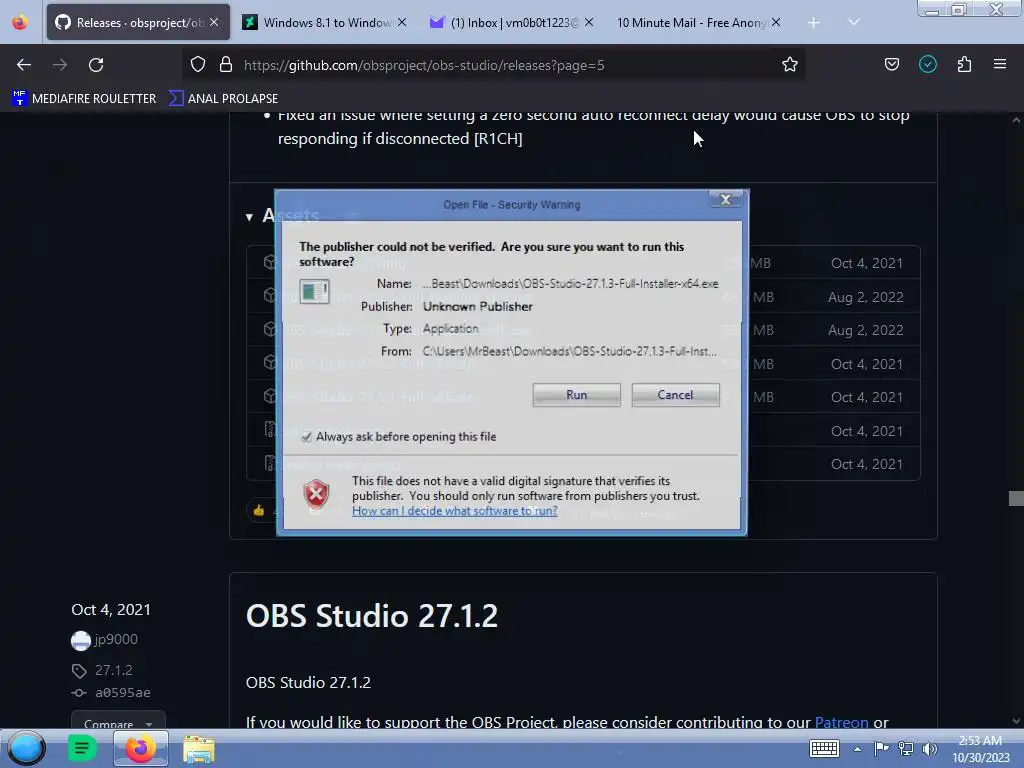List all tabs dropdown arrow

coord(853,22)
